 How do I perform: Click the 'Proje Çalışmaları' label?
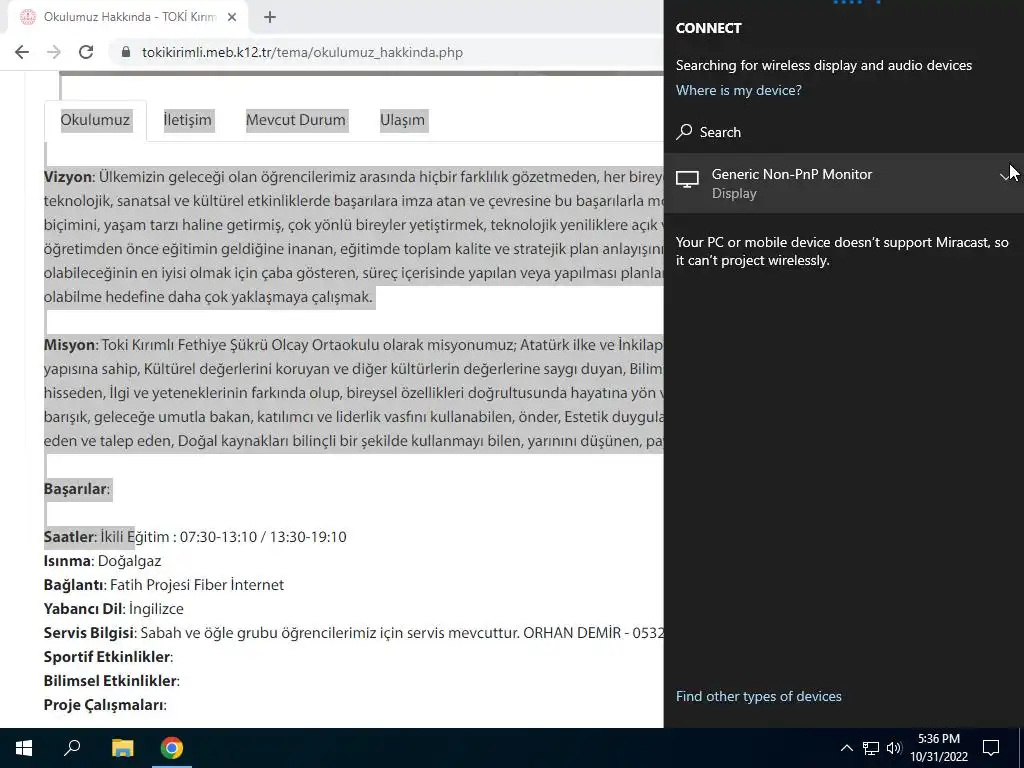(x=104, y=705)
